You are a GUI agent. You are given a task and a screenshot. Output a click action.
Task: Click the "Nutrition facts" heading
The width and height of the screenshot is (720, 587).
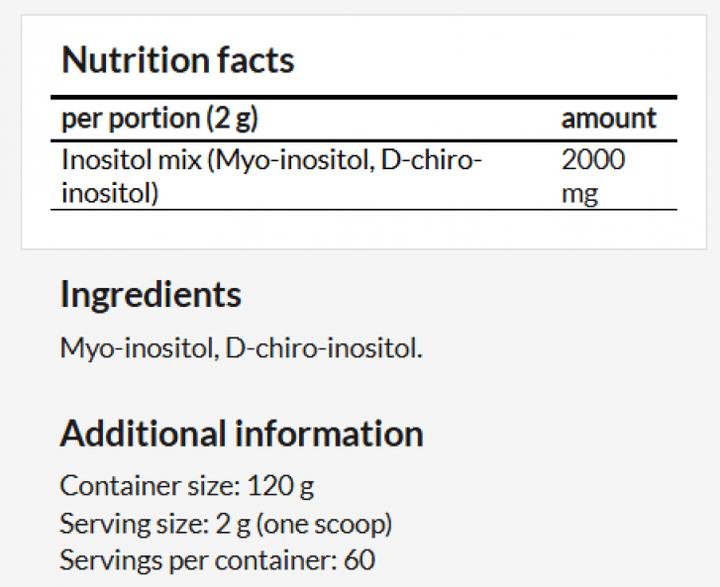pos(178,60)
